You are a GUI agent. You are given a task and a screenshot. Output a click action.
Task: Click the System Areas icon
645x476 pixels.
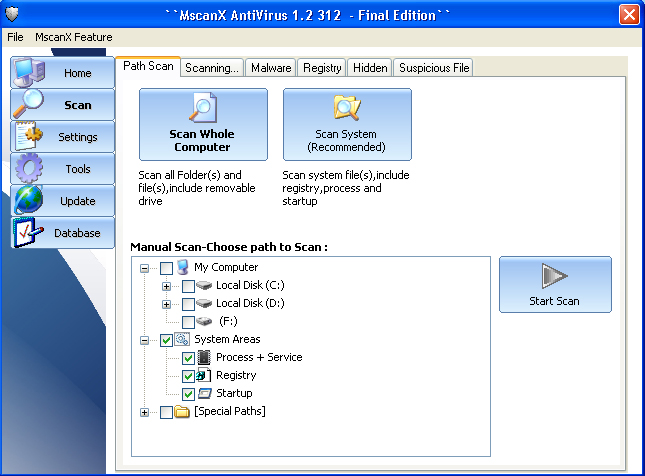[x=182, y=339]
